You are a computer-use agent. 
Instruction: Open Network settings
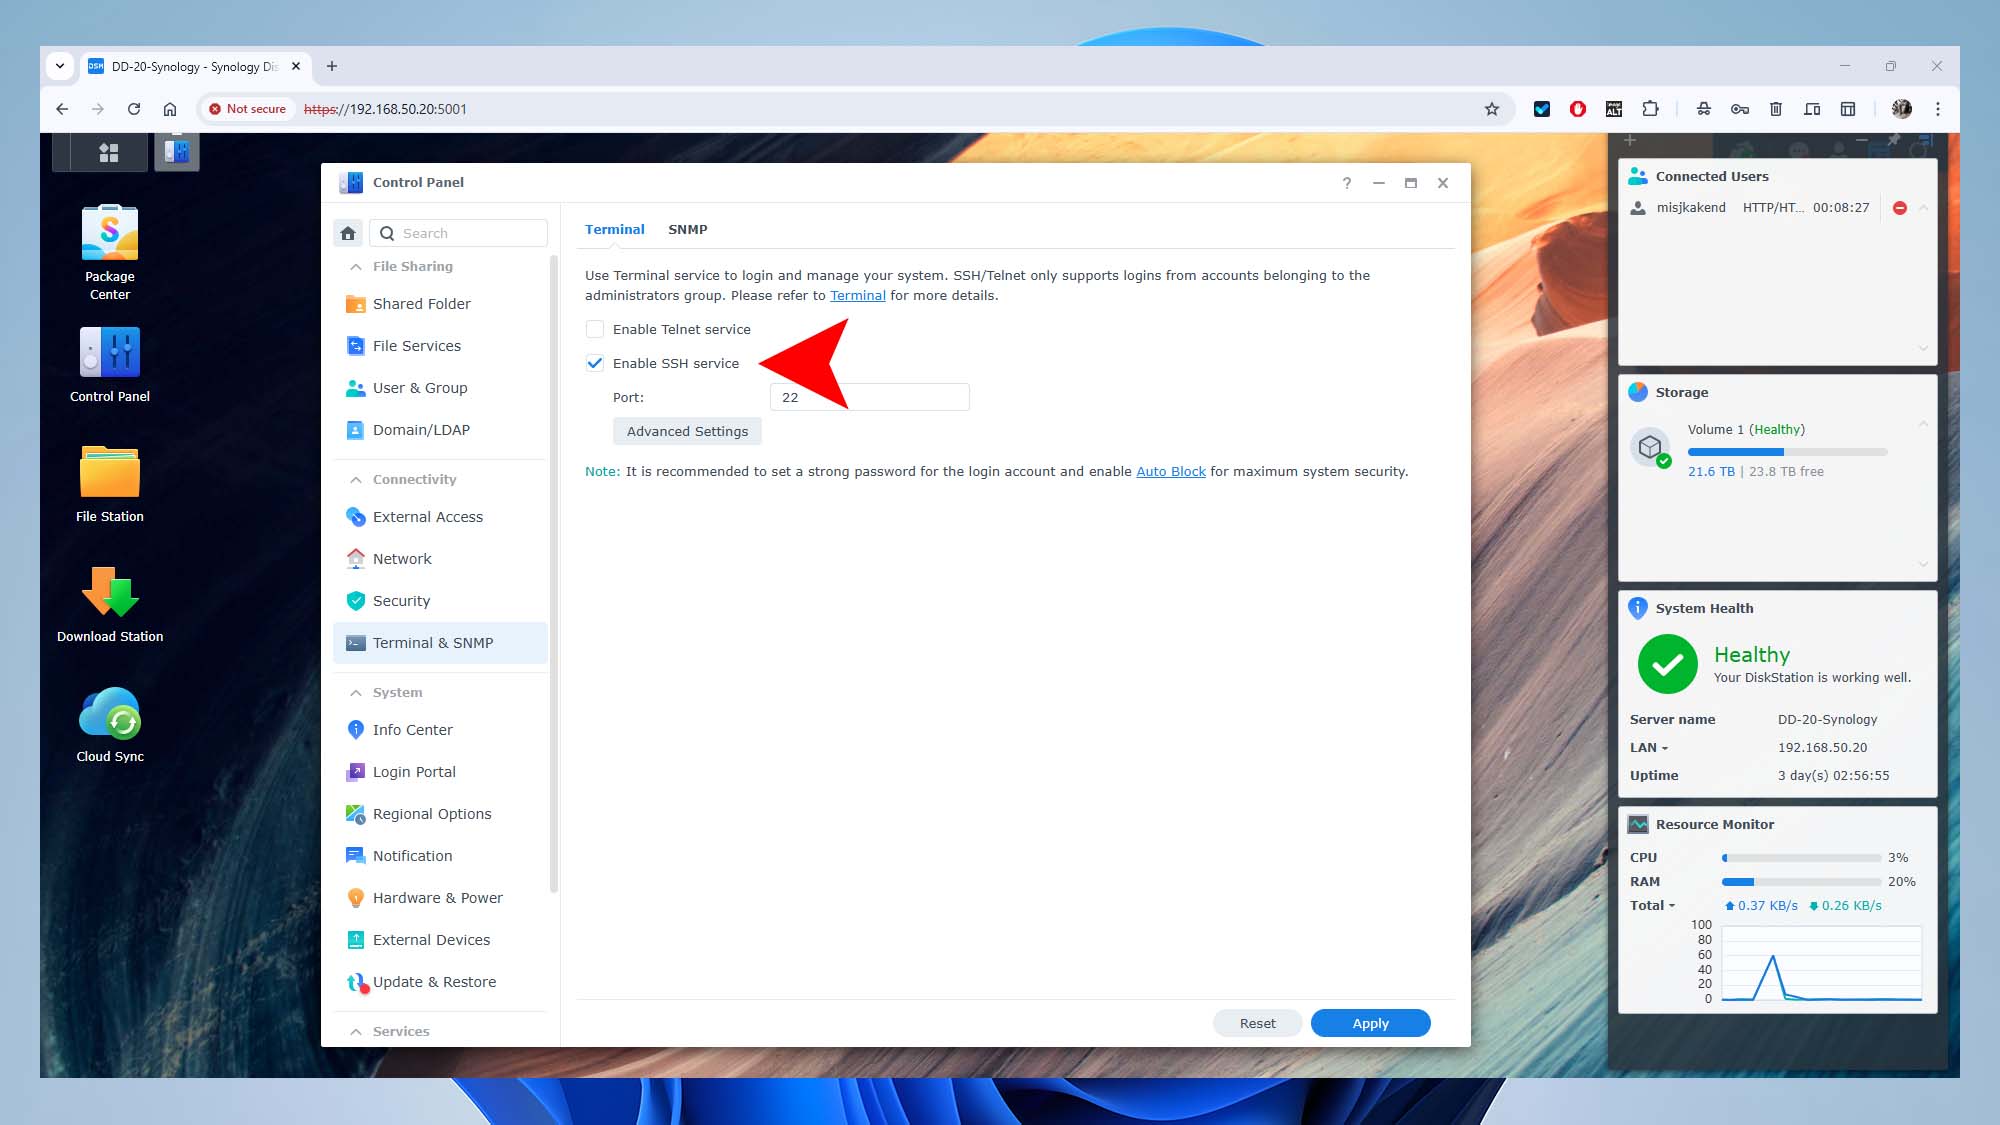point(440,559)
